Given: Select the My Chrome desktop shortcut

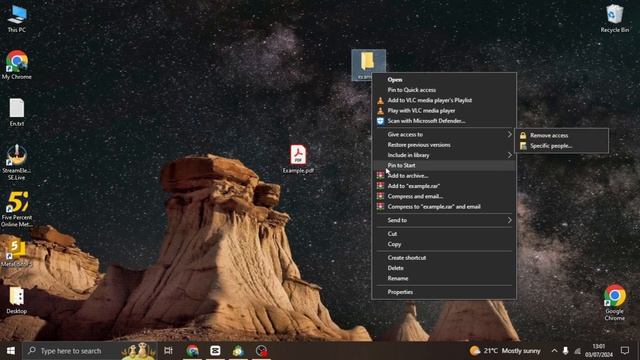Looking at the screenshot, I should 17,65.
